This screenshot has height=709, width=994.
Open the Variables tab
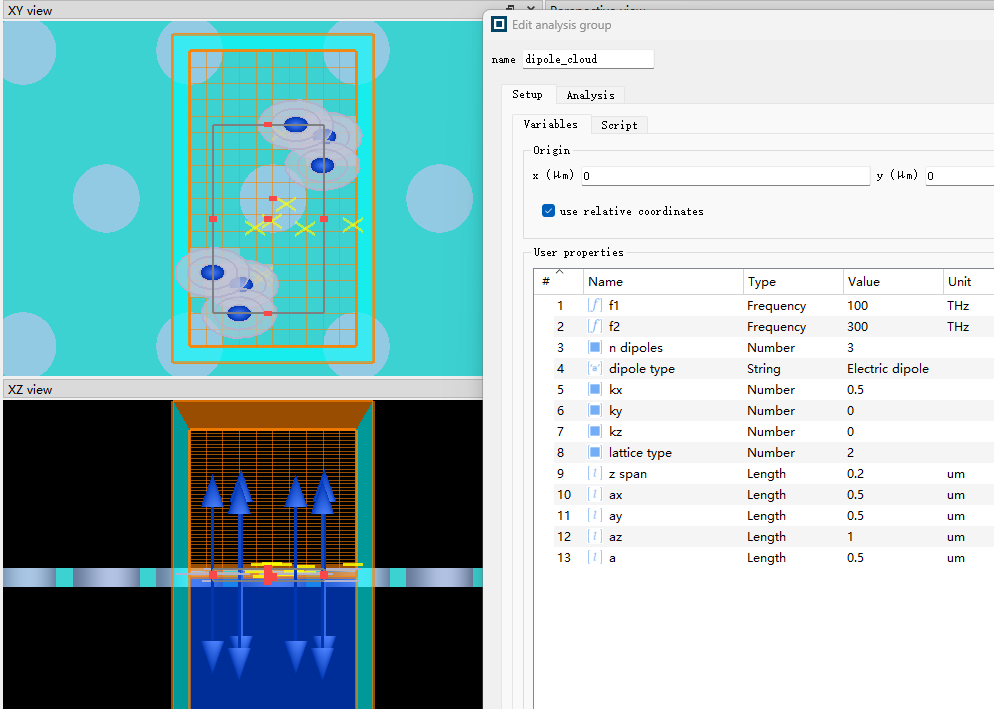550,125
